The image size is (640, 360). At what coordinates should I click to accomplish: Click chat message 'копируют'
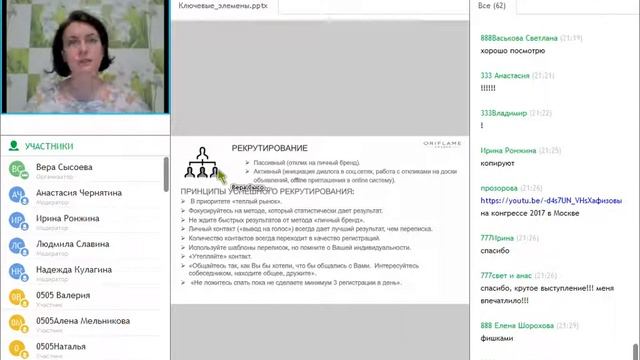pyautogui.click(x=497, y=163)
